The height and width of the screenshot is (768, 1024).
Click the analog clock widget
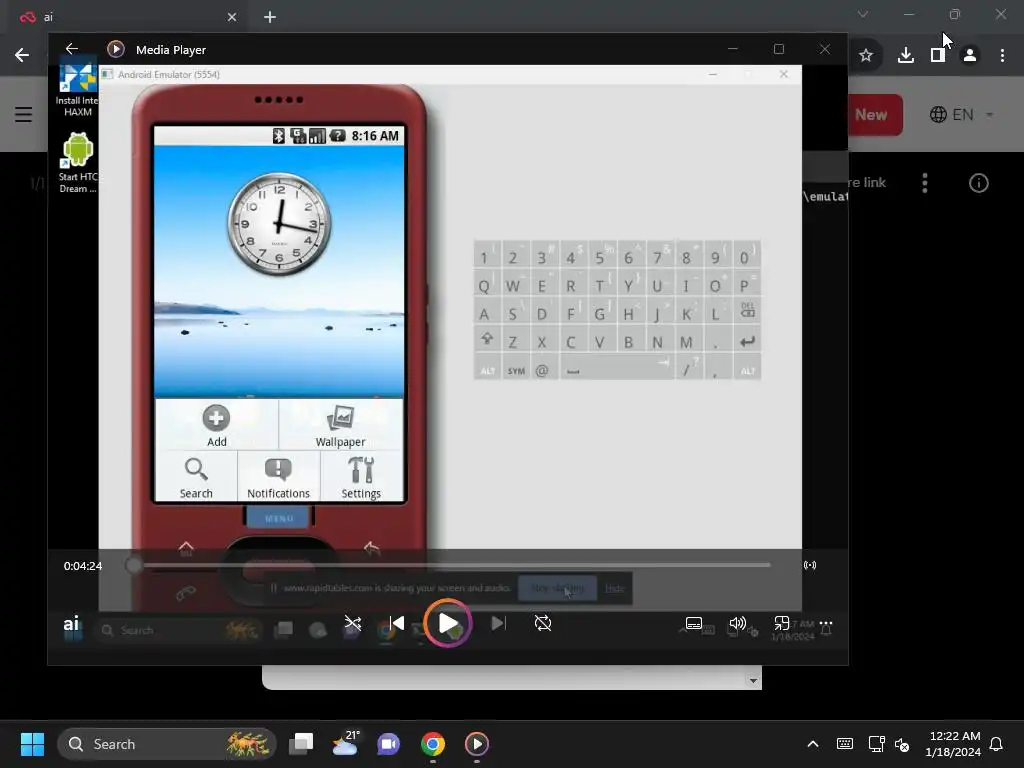pyautogui.click(x=279, y=224)
